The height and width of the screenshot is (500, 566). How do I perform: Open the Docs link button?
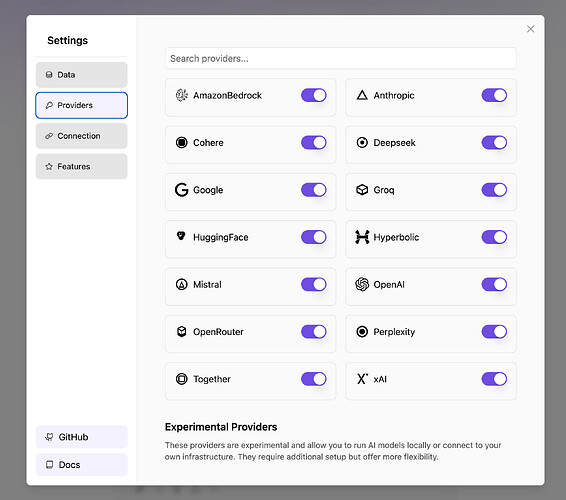[82, 465]
